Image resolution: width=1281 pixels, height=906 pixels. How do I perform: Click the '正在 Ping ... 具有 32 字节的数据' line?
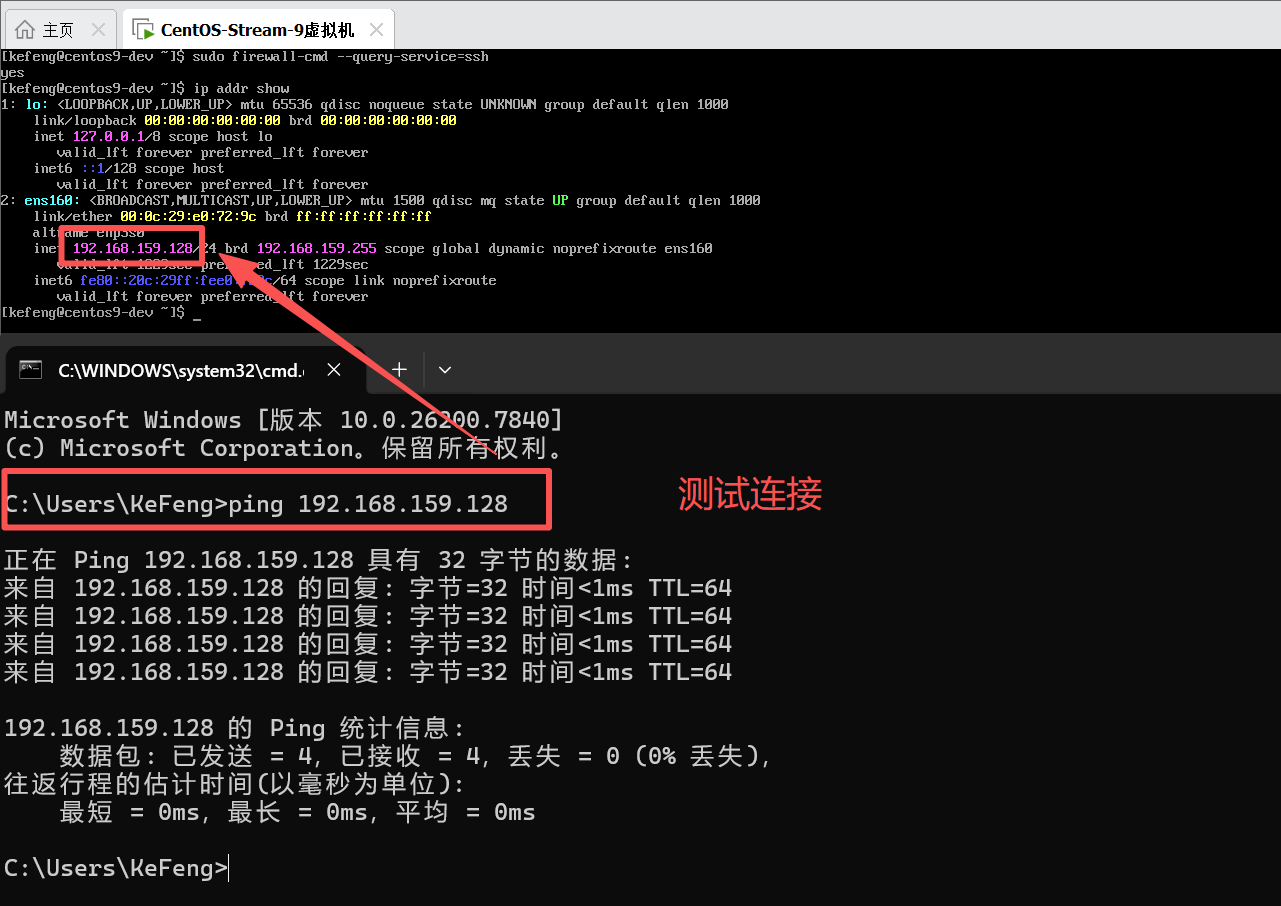(319, 560)
